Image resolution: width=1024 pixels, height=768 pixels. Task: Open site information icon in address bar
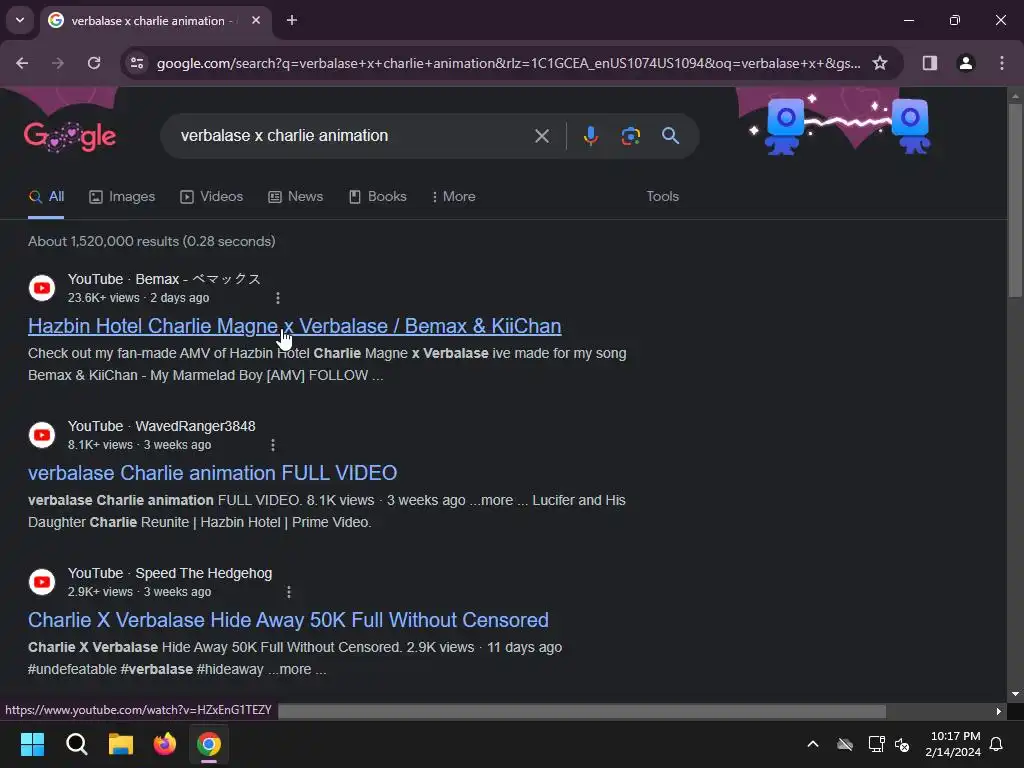pyautogui.click(x=137, y=63)
